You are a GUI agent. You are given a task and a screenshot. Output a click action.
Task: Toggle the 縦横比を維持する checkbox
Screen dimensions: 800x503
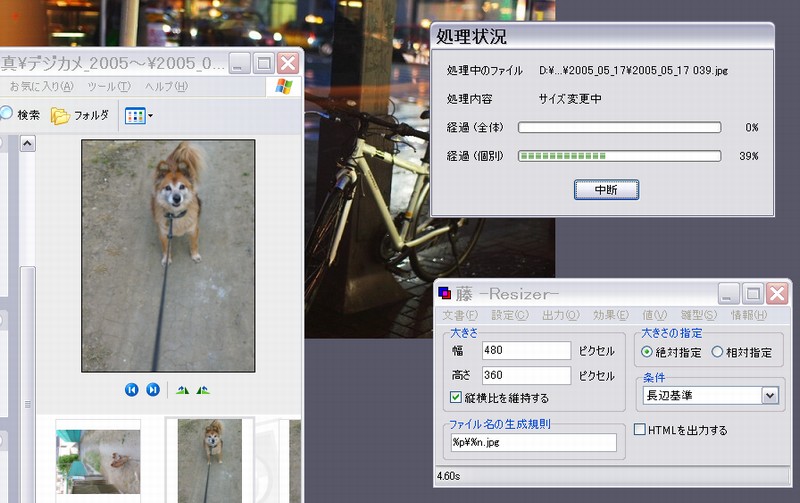[x=456, y=398]
